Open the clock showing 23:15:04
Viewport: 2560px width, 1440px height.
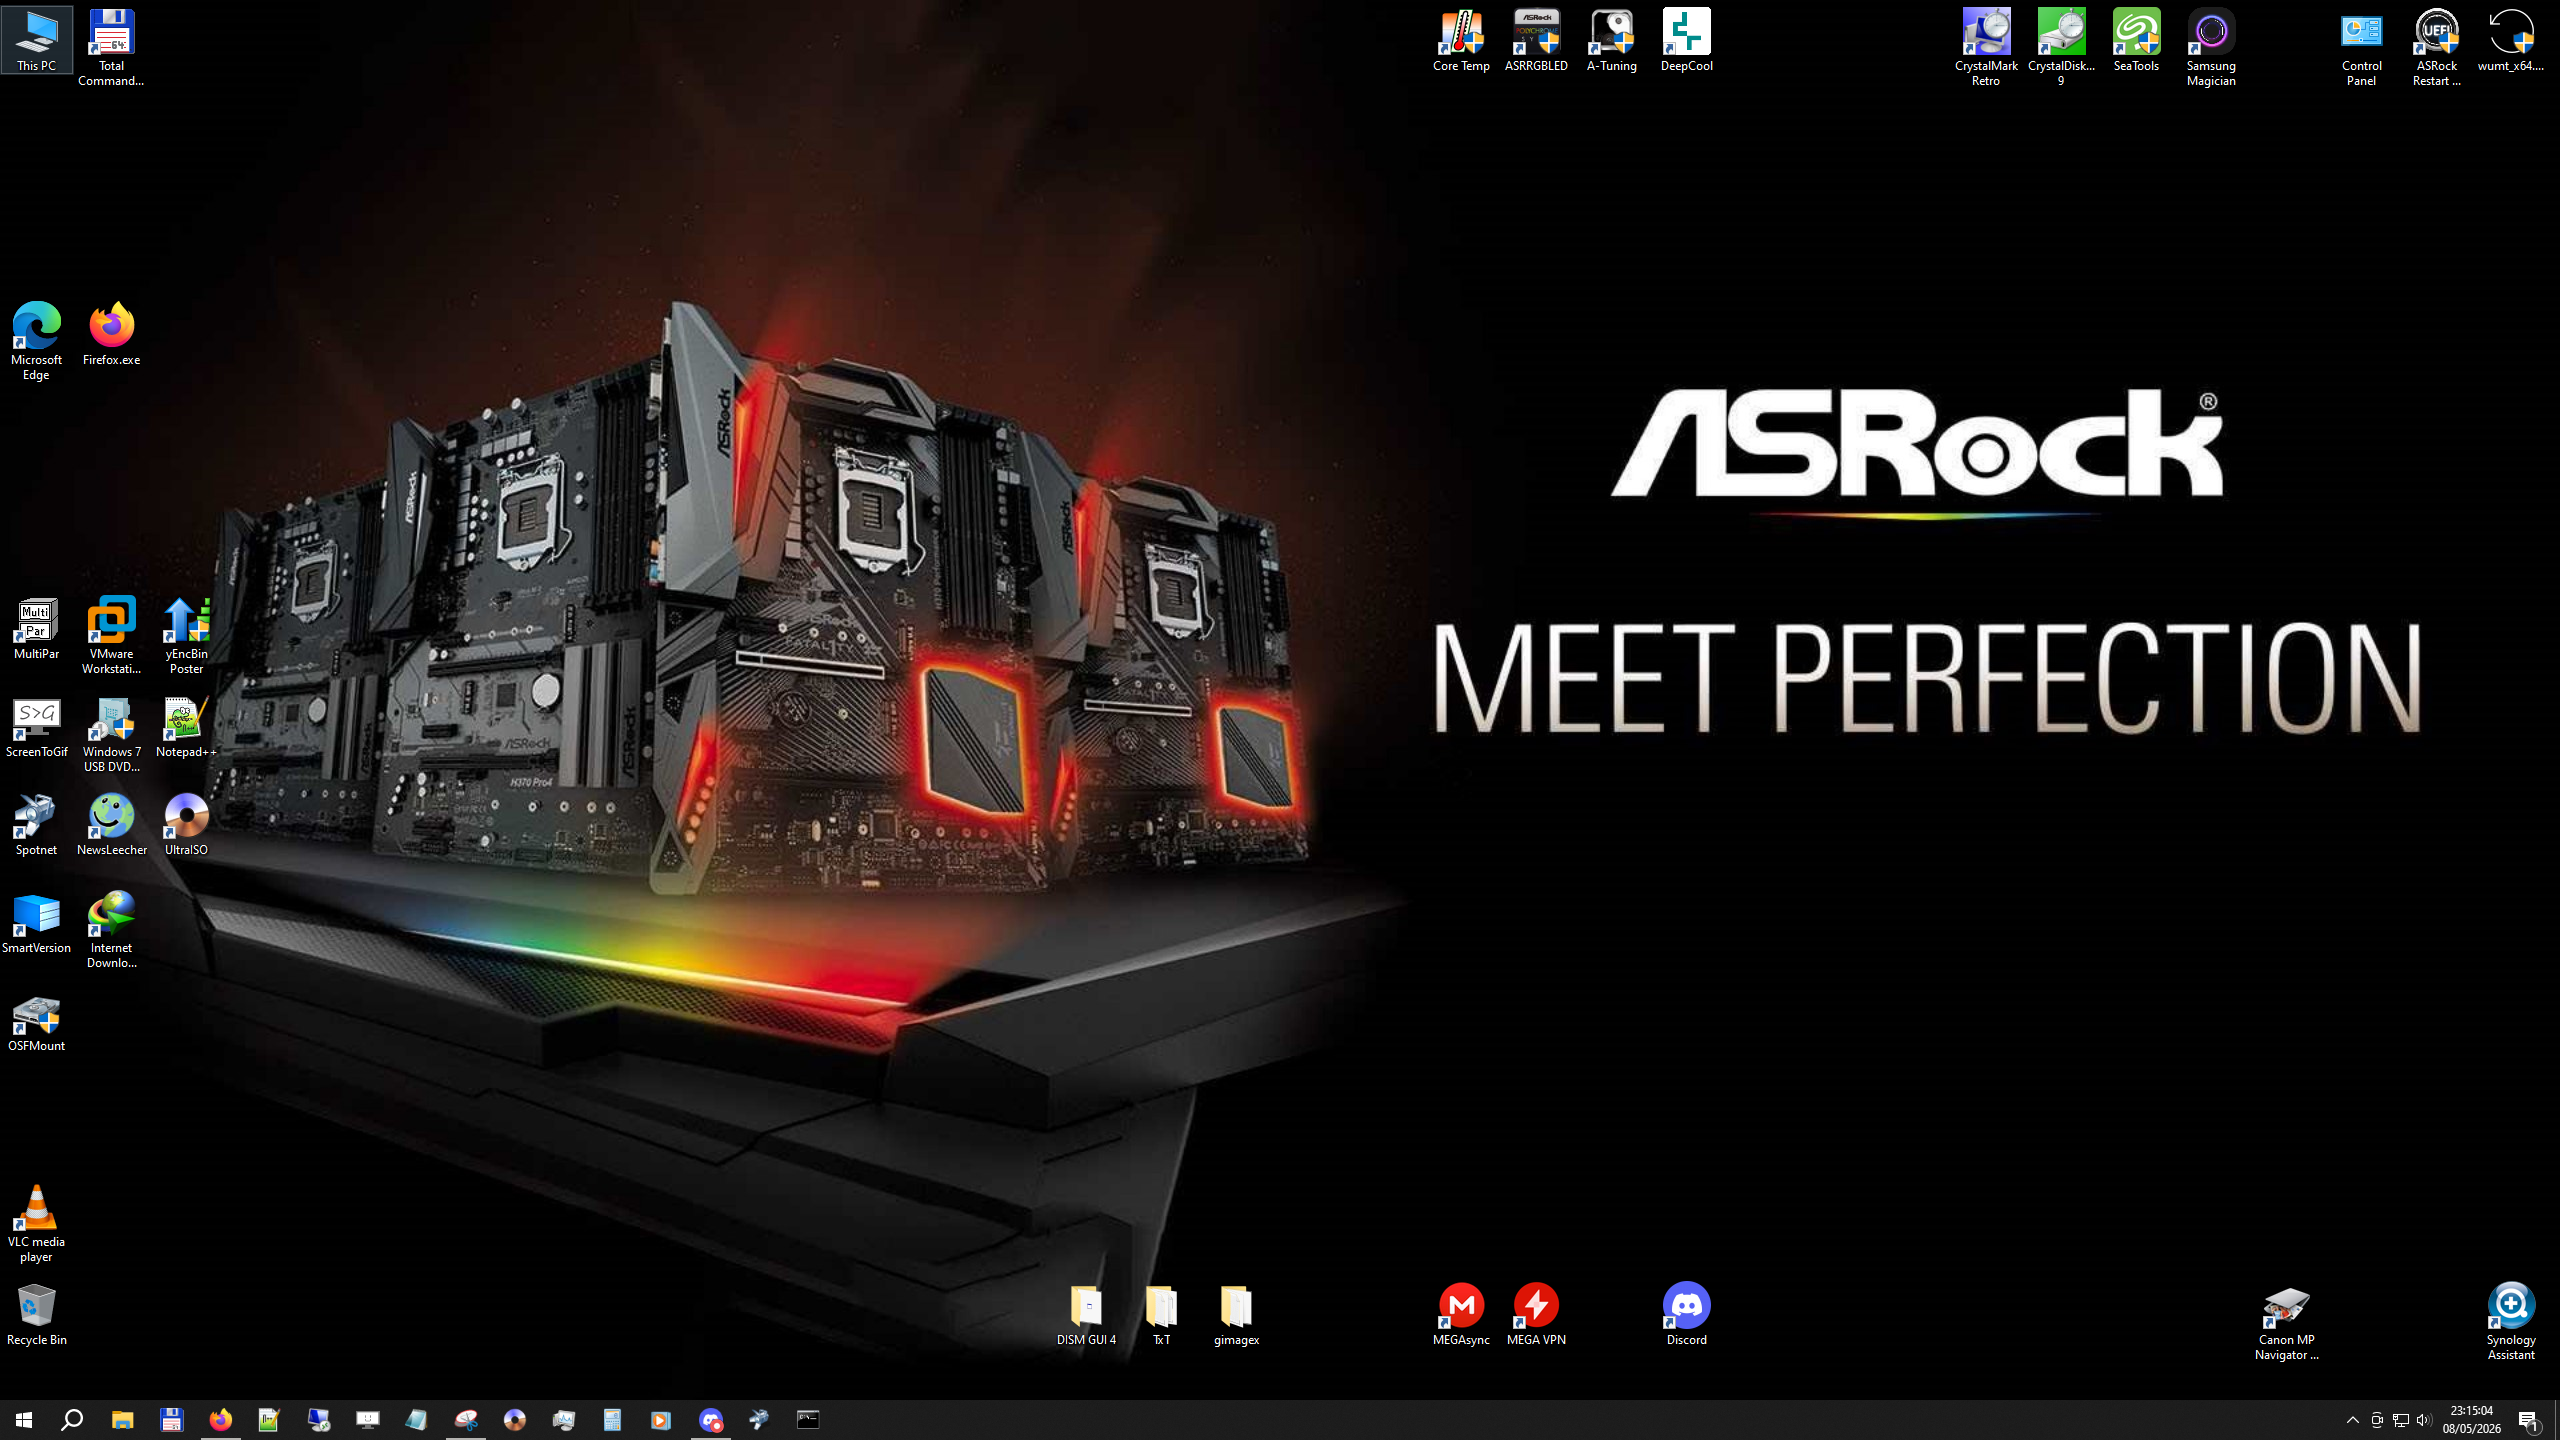coord(2471,1420)
